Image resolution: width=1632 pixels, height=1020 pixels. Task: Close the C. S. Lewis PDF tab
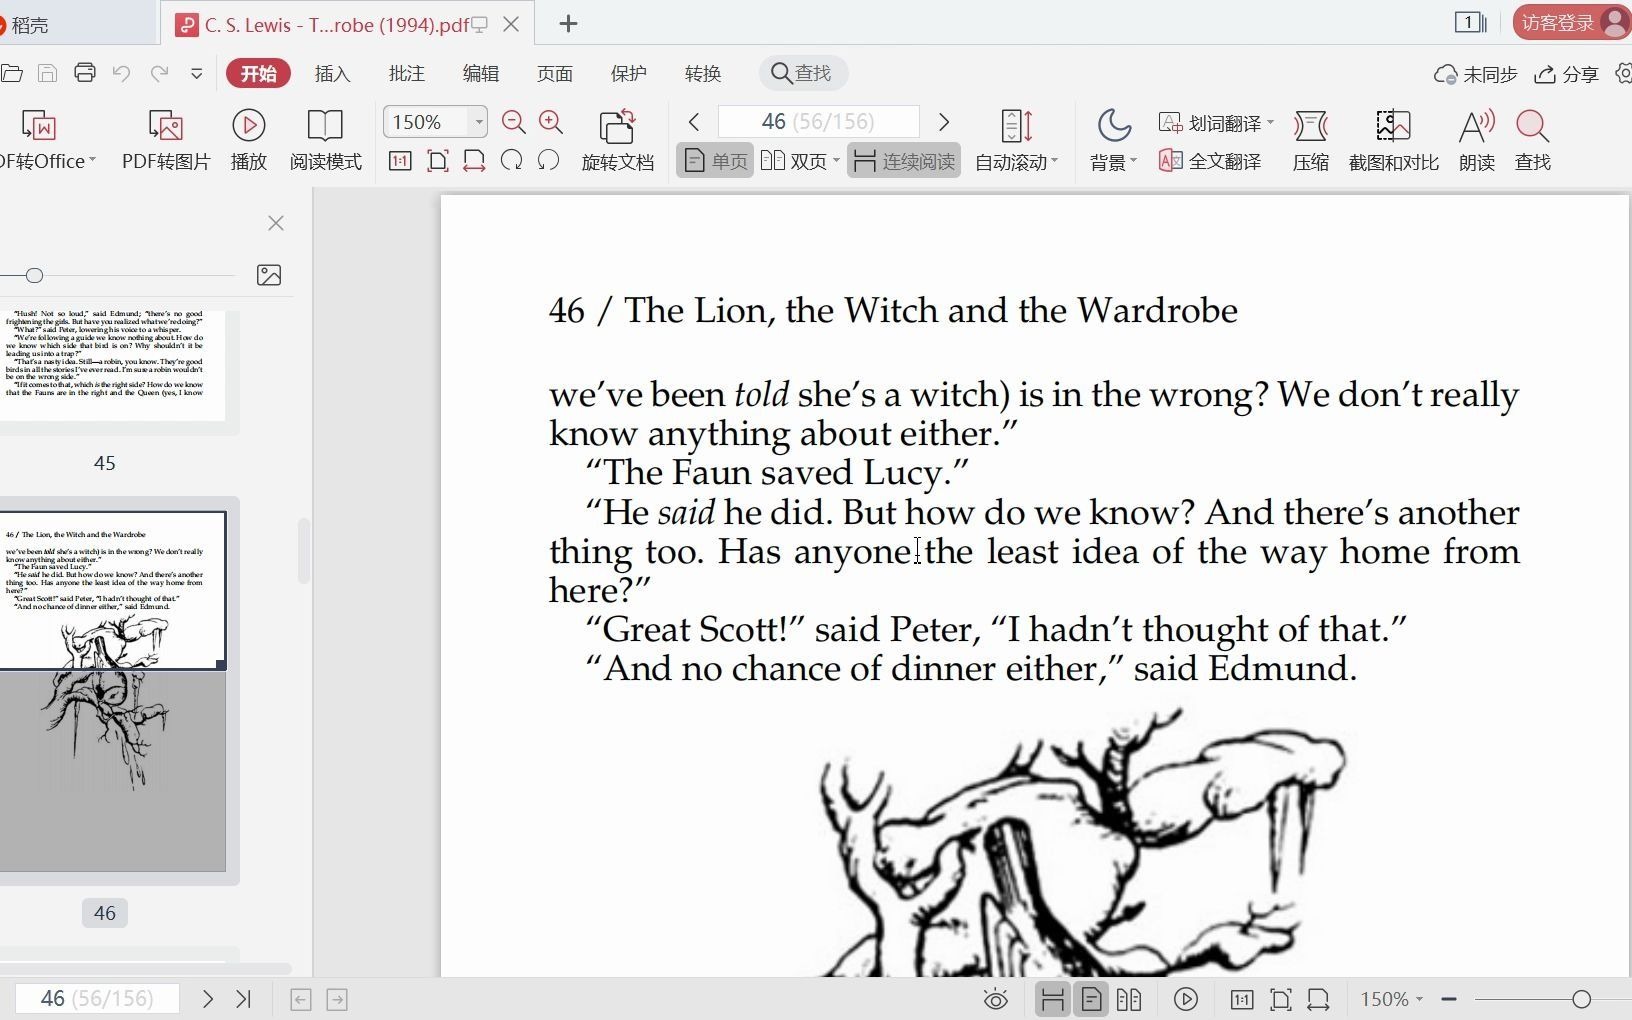pyautogui.click(x=511, y=24)
